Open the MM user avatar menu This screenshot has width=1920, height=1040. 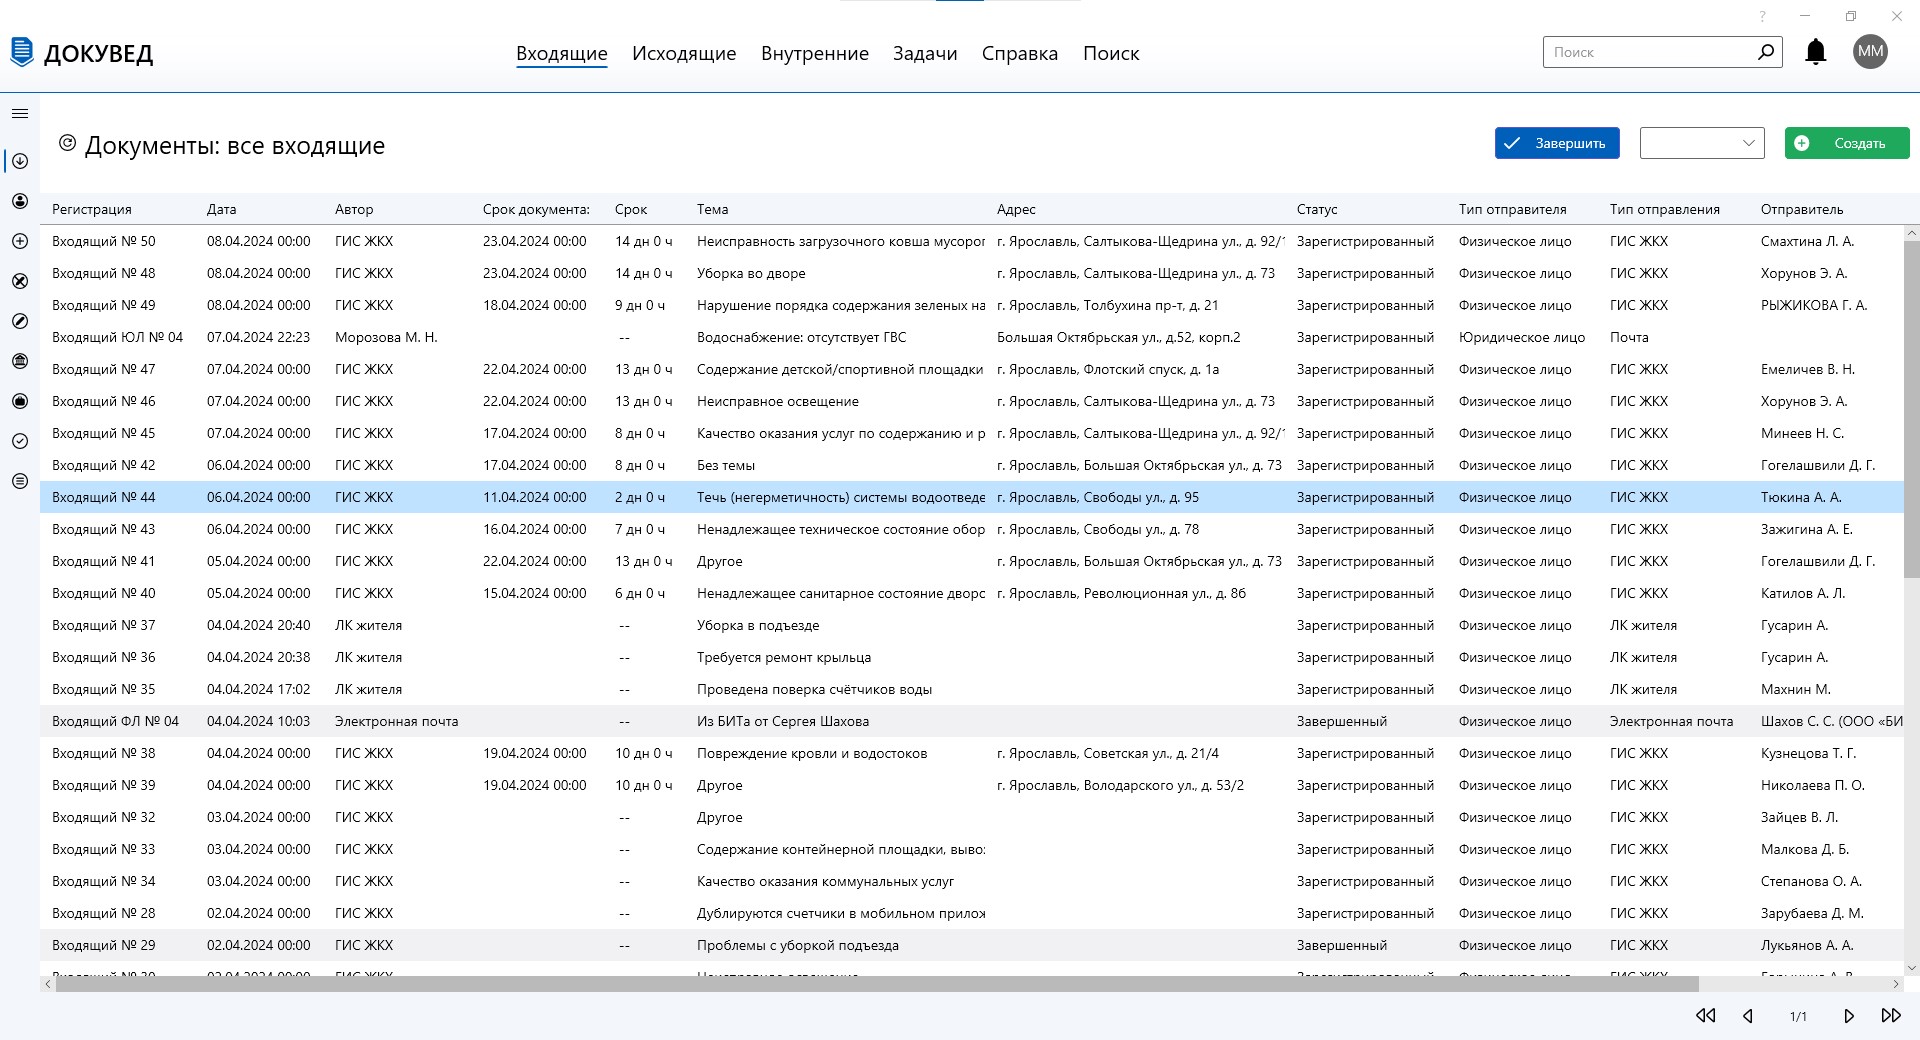(1870, 51)
